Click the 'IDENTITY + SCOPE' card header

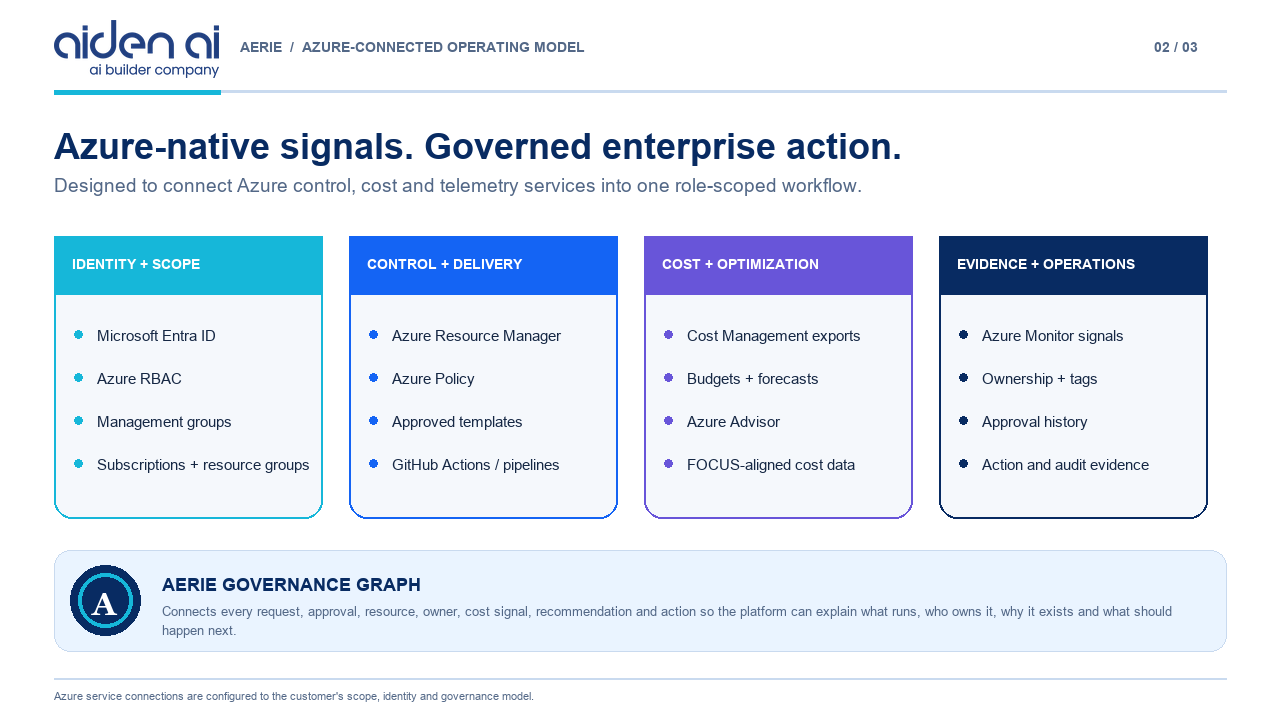click(x=188, y=265)
